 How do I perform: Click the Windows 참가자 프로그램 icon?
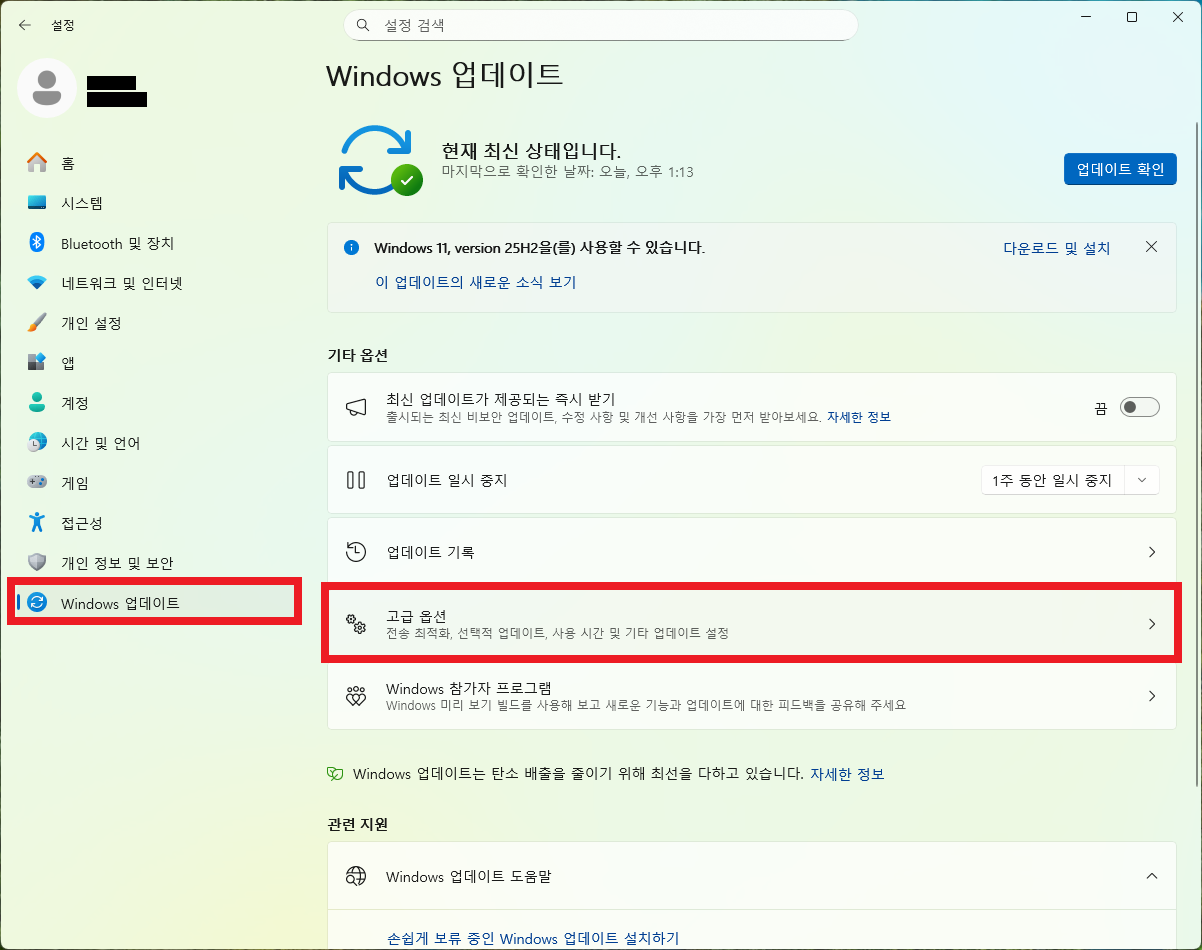tap(356, 696)
